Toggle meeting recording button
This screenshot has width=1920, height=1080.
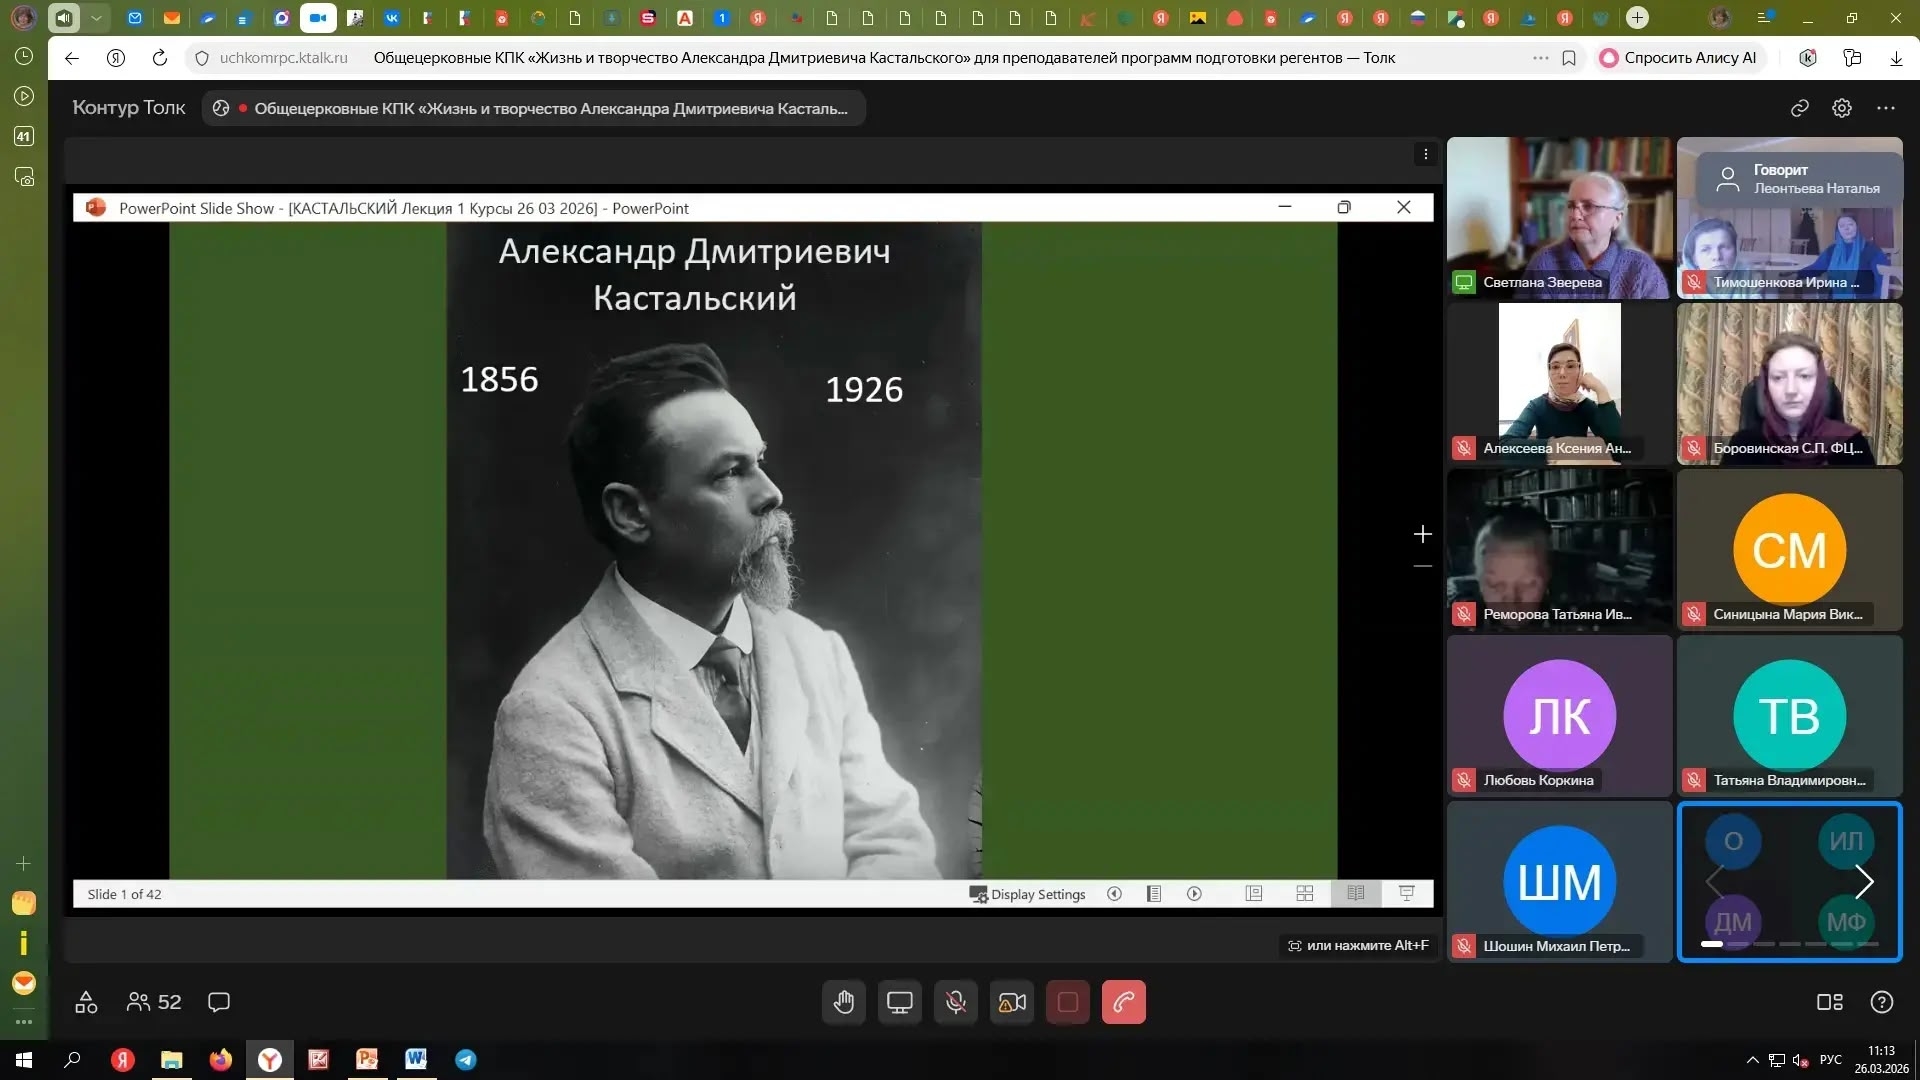(x=1067, y=1002)
